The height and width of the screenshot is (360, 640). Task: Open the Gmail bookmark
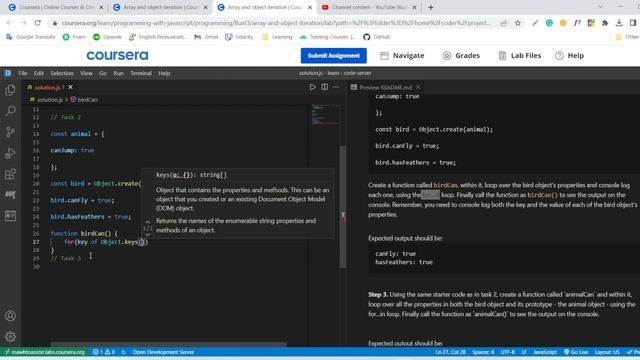click(x=206, y=37)
